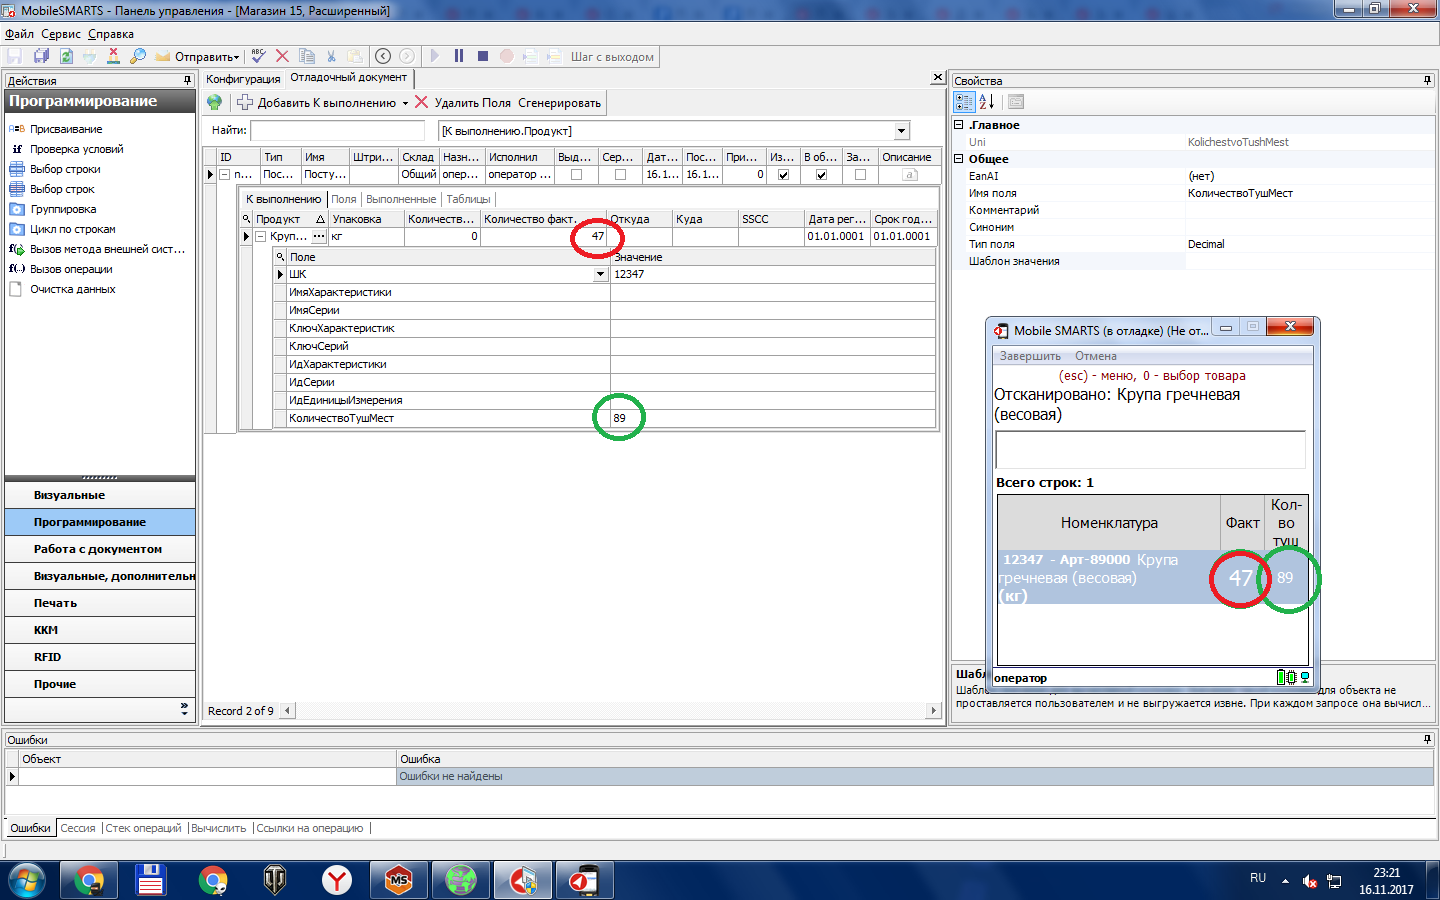Run the ABC spell-check validation icon
The width and height of the screenshot is (1440, 900).
(259, 57)
